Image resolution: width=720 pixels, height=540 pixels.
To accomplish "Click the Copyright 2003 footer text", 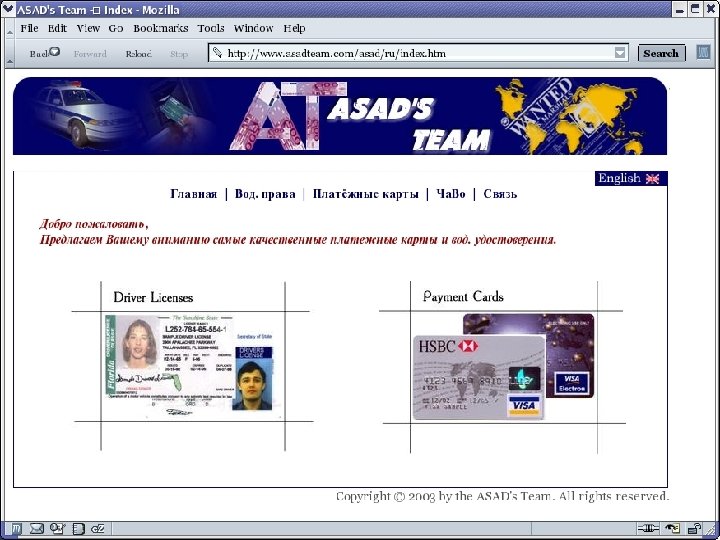I will pyautogui.click(x=502, y=496).
